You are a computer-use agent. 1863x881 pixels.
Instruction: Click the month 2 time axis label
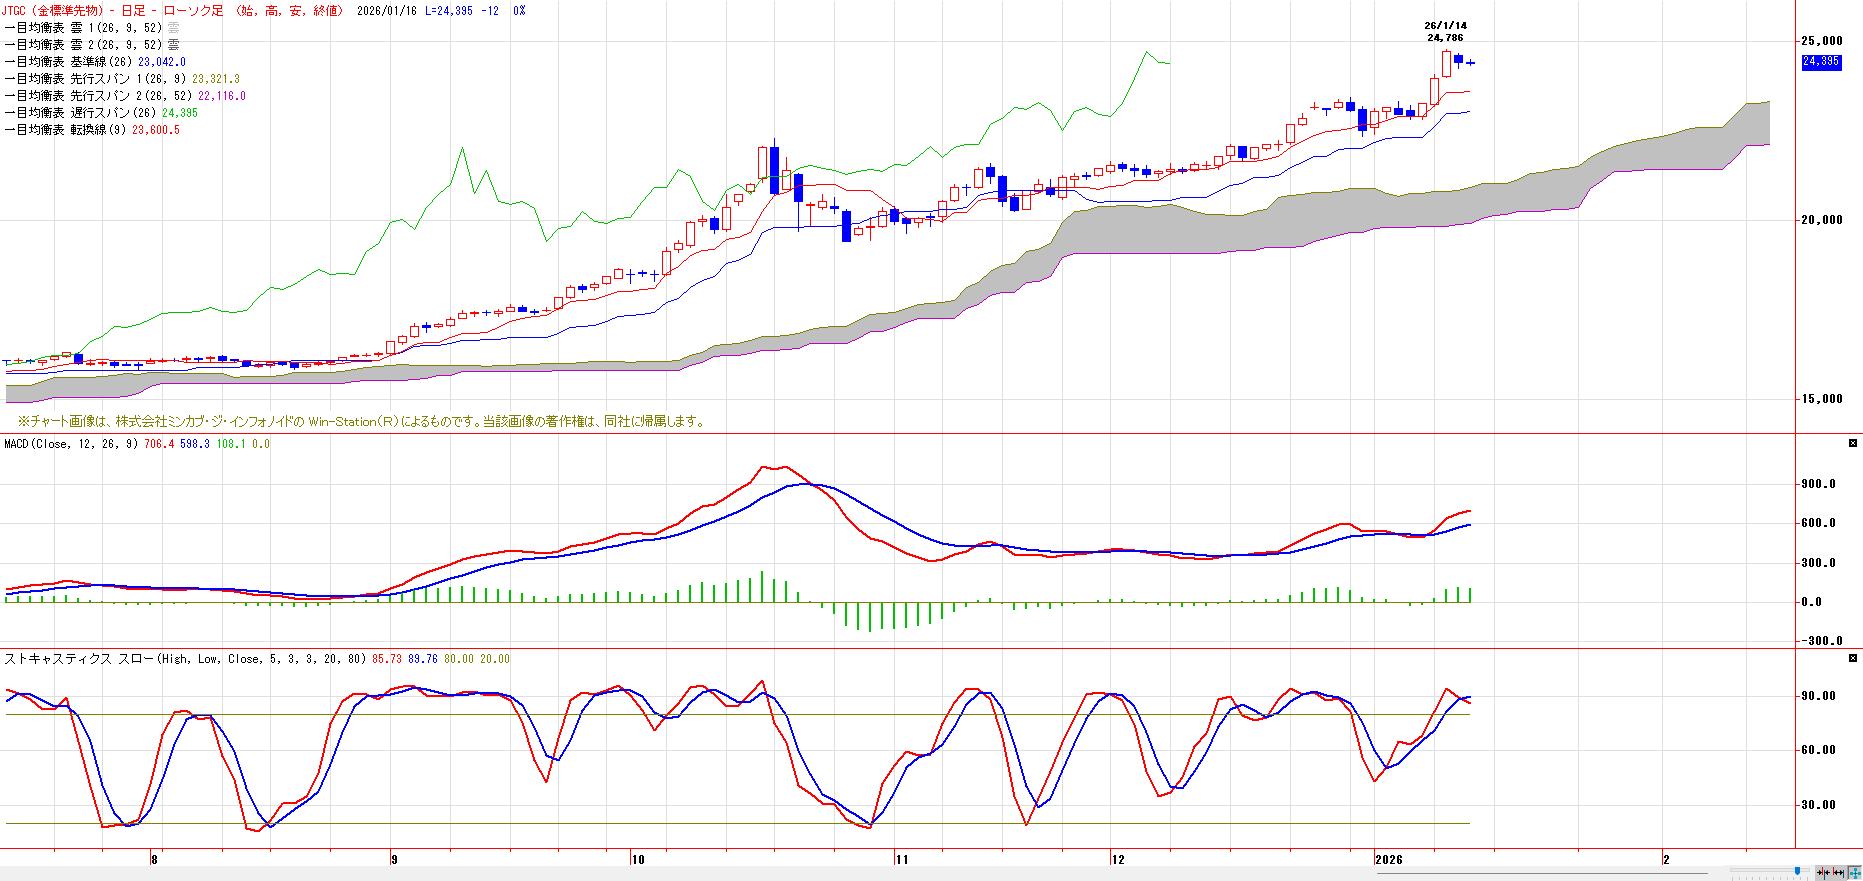tap(1666, 859)
